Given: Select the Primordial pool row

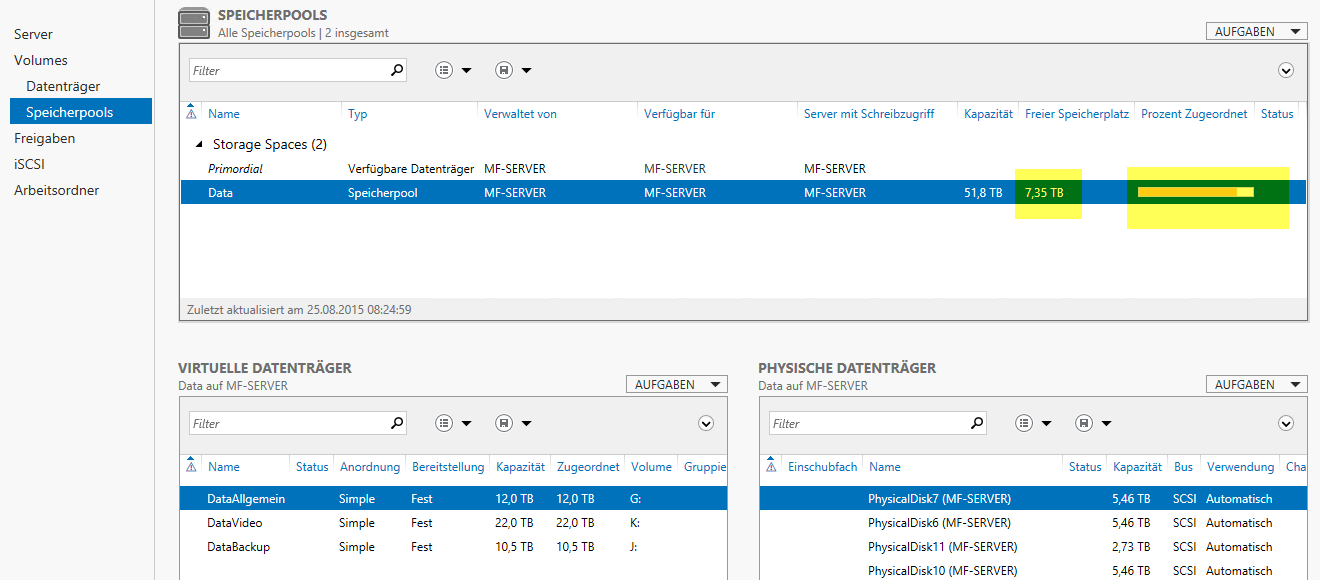Looking at the screenshot, I should point(743,168).
